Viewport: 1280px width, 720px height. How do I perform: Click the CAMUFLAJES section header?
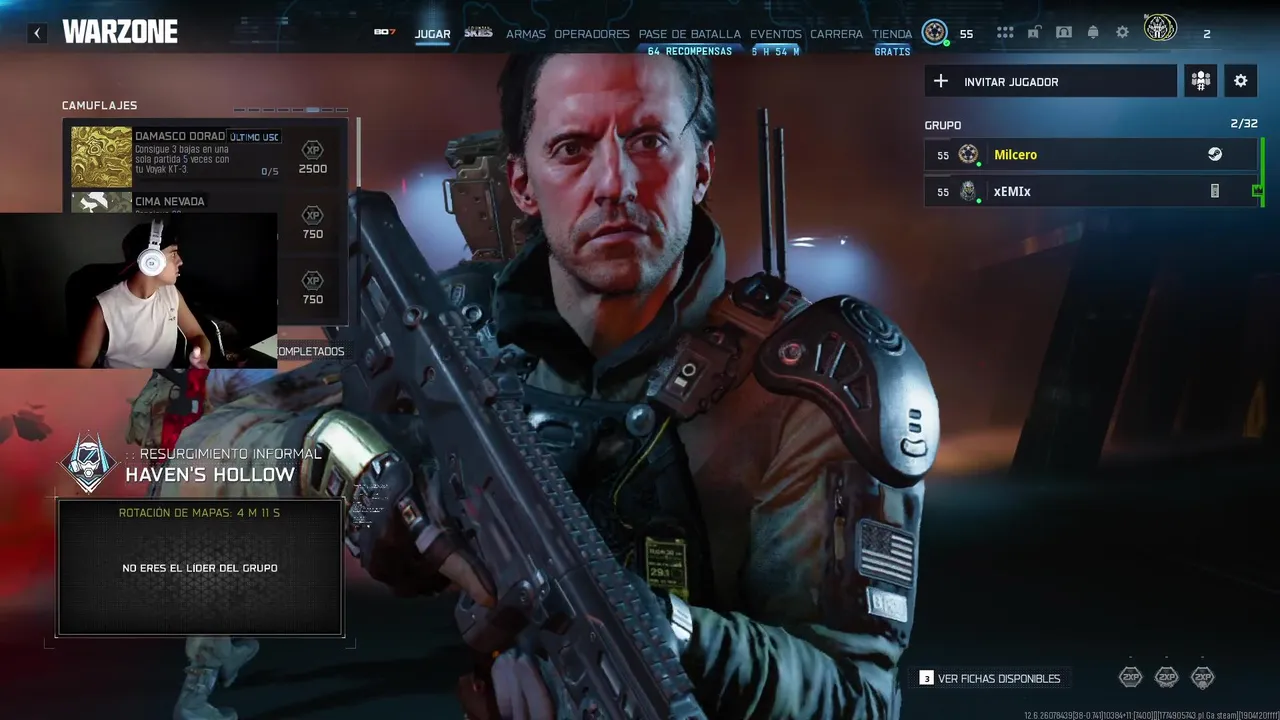(x=99, y=106)
